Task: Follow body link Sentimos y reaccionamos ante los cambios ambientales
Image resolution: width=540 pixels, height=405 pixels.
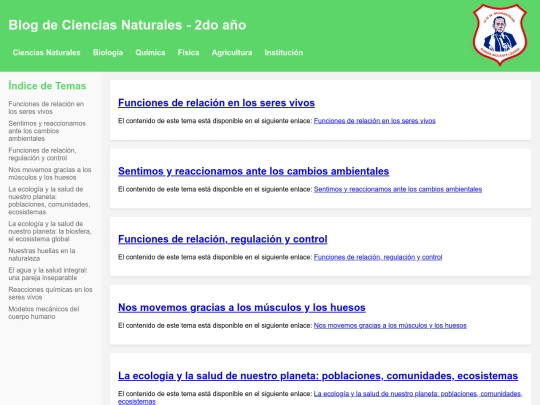Action: coord(398,189)
